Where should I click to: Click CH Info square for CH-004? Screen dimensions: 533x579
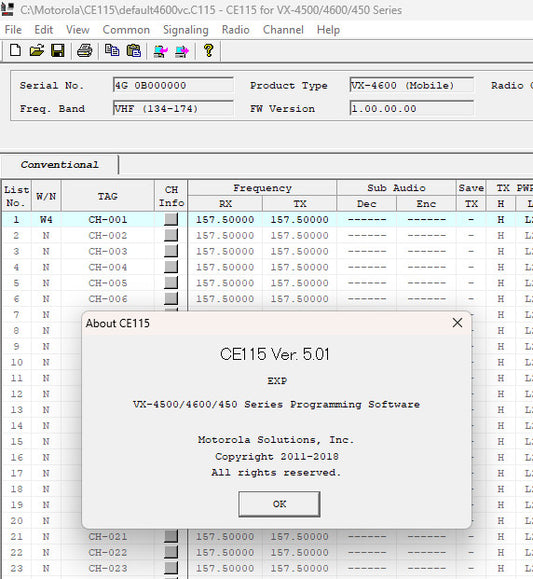171,267
